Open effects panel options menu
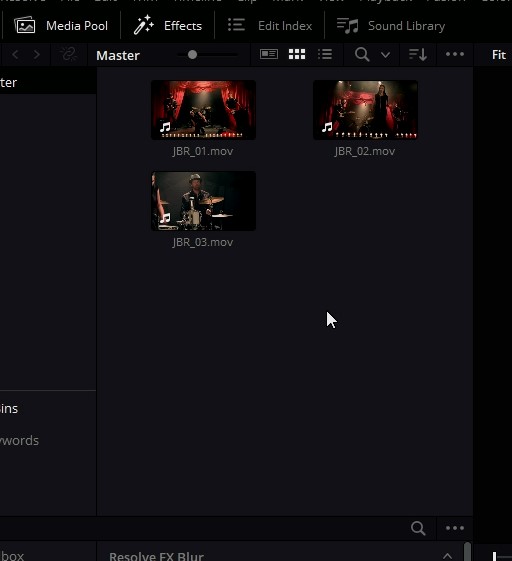 [455, 528]
